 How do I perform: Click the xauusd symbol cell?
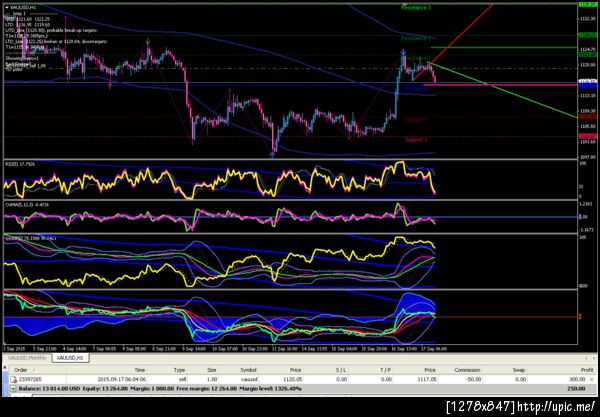coord(249,380)
